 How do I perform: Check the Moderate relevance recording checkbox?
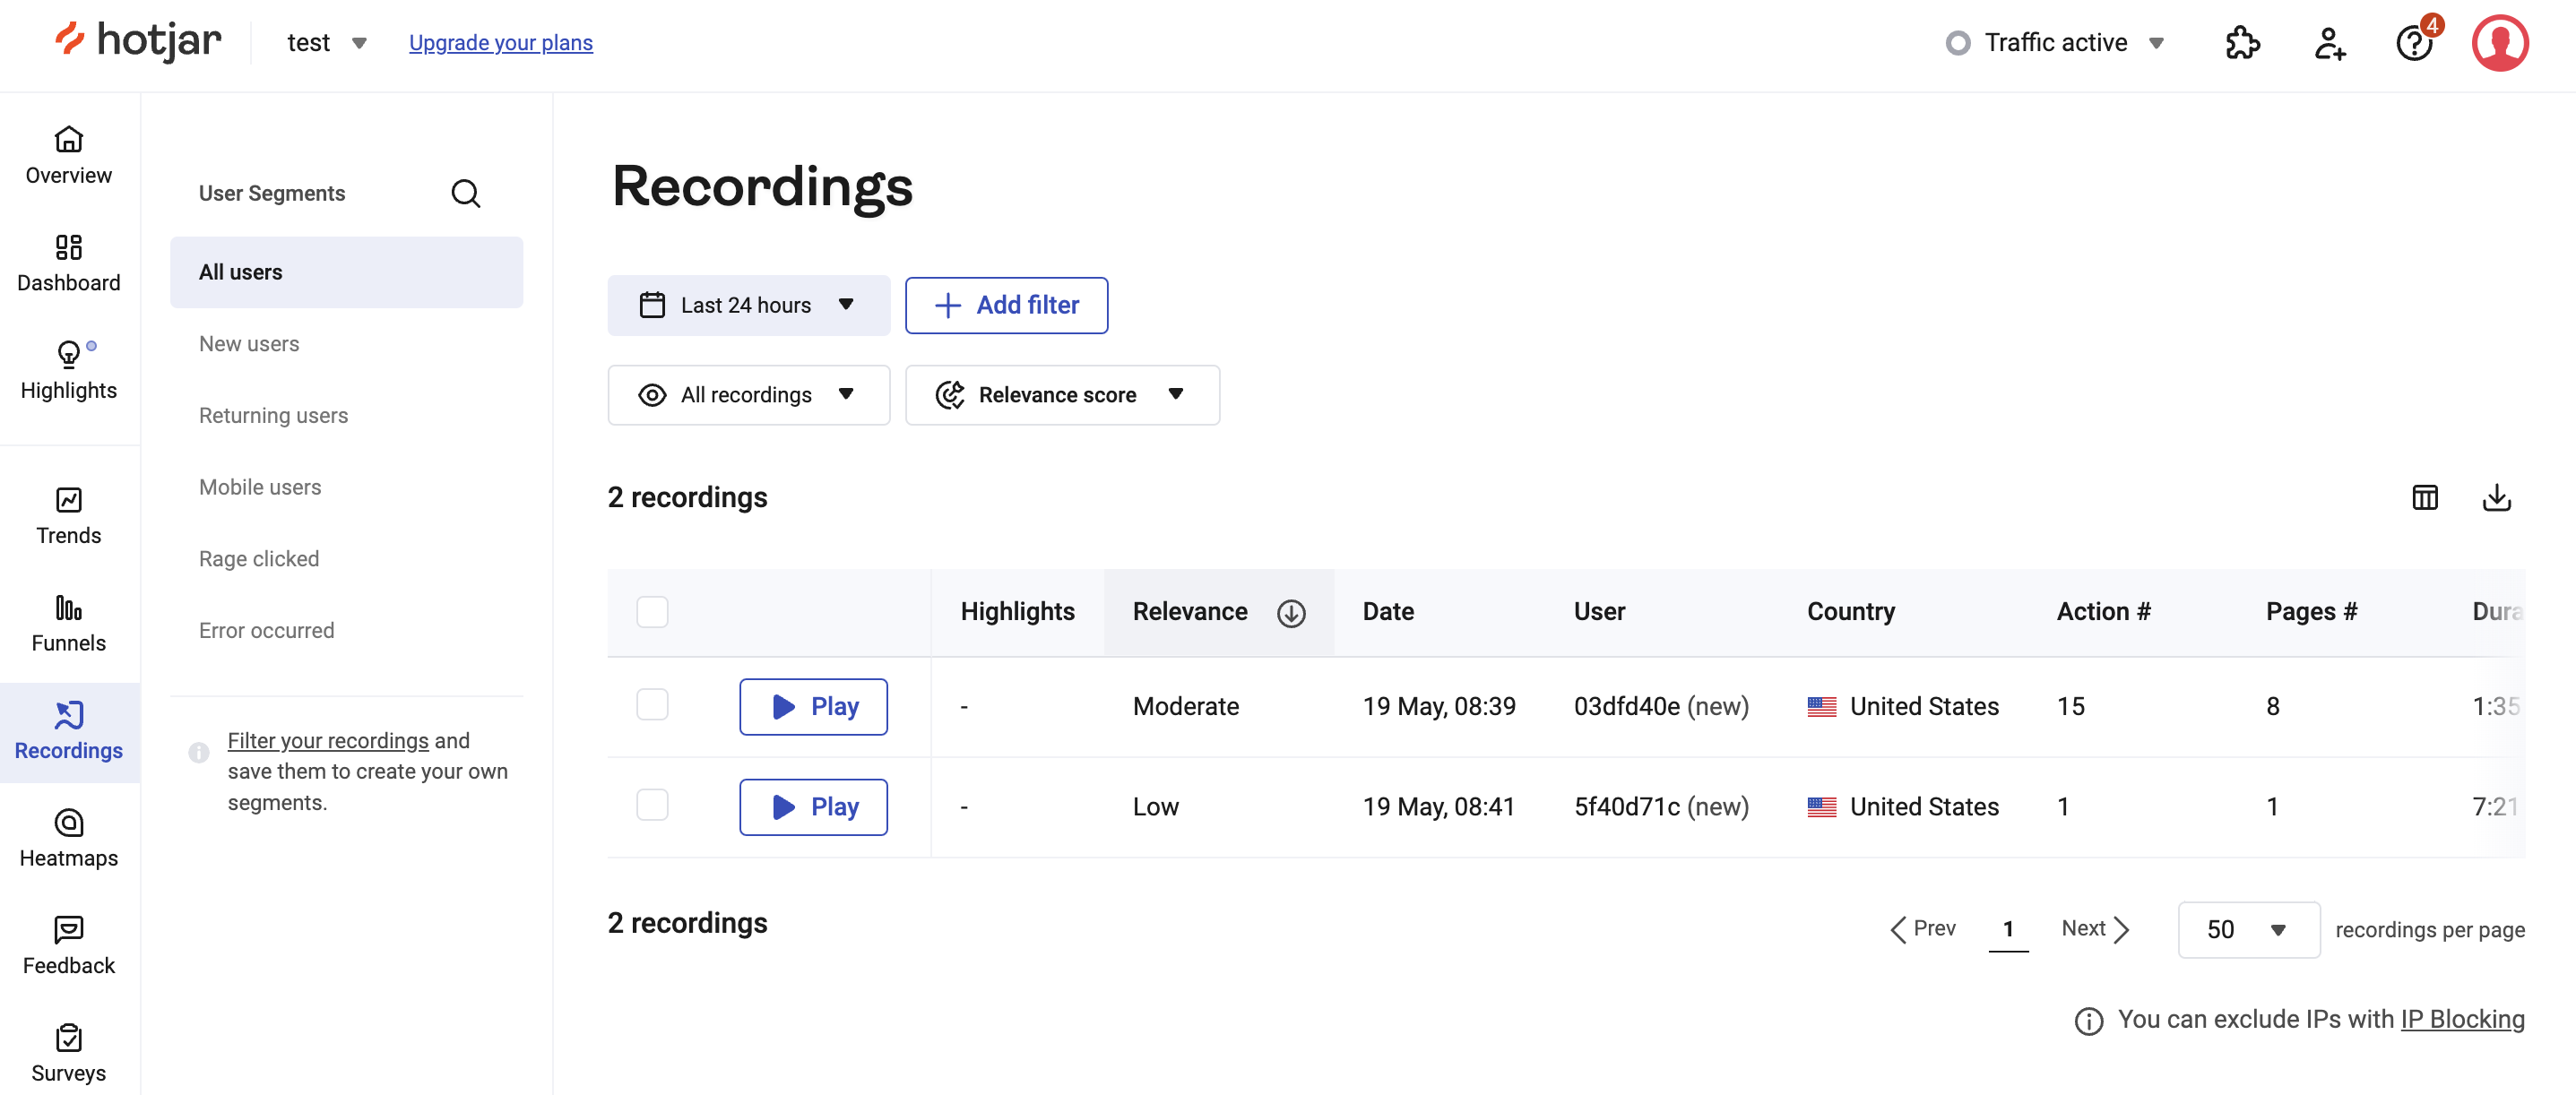[652, 705]
